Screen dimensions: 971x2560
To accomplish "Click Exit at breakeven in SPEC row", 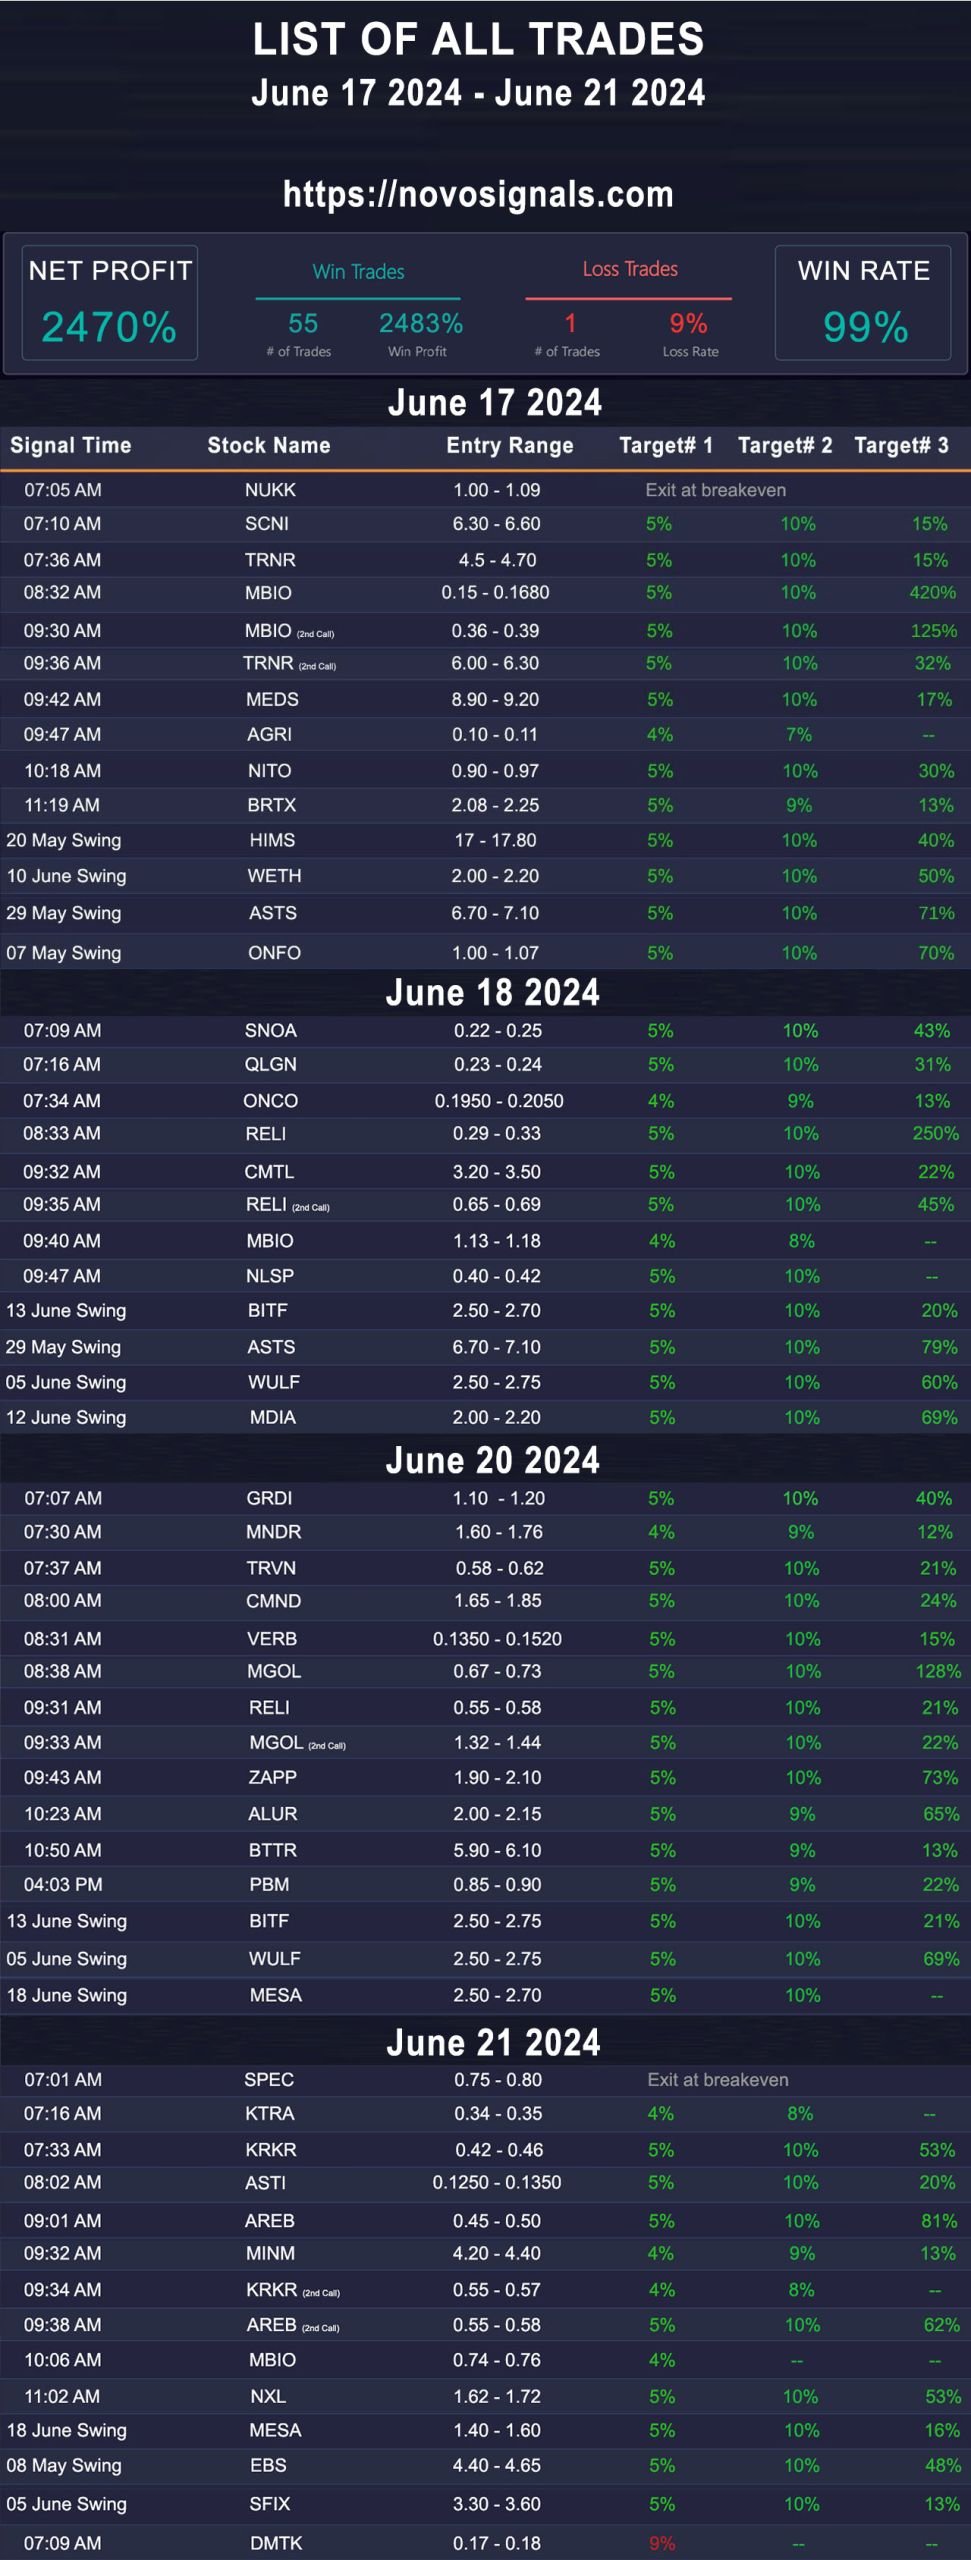I will click(718, 2079).
